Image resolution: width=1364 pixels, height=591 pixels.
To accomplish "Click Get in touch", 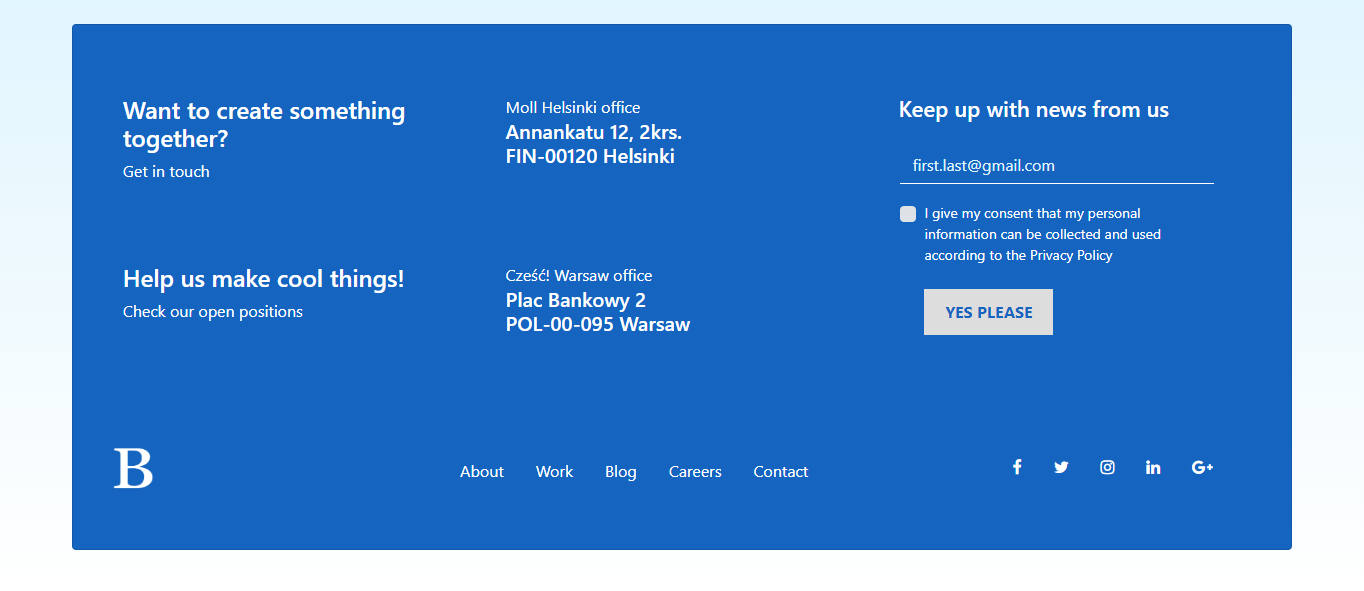I will pyautogui.click(x=166, y=171).
